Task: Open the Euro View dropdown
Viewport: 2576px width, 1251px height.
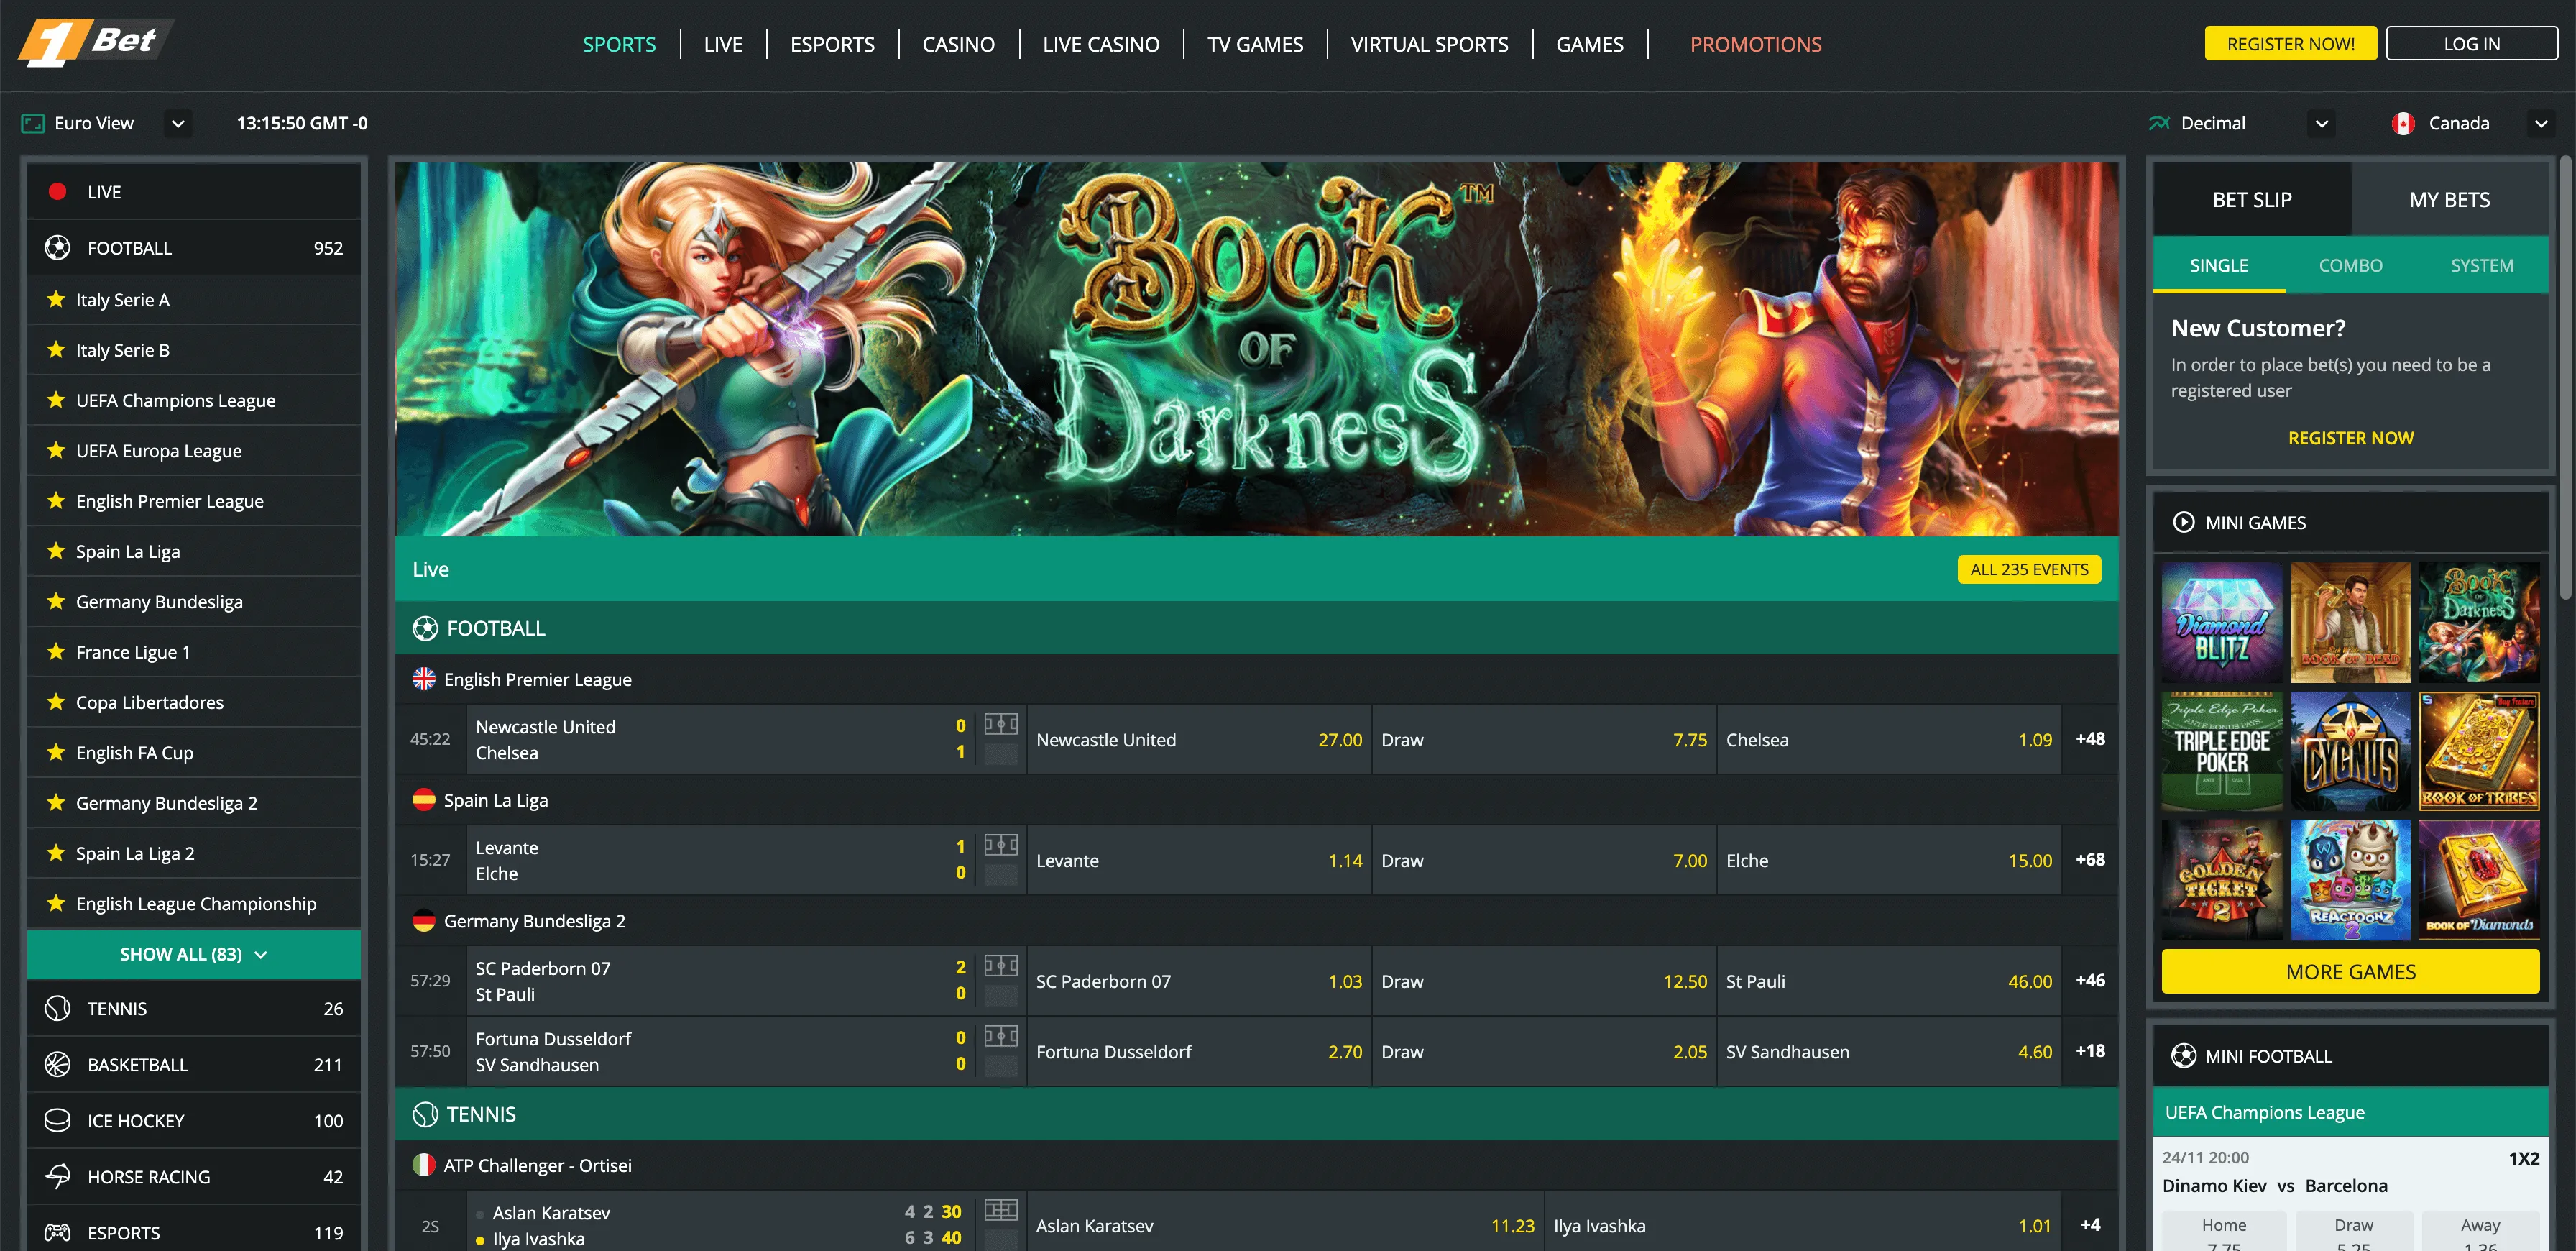Action: pyautogui.click(x=178, y=123)
